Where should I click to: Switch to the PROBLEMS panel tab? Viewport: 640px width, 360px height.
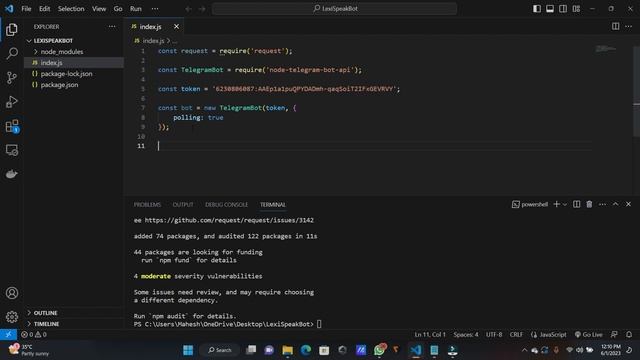pos(147,204)
